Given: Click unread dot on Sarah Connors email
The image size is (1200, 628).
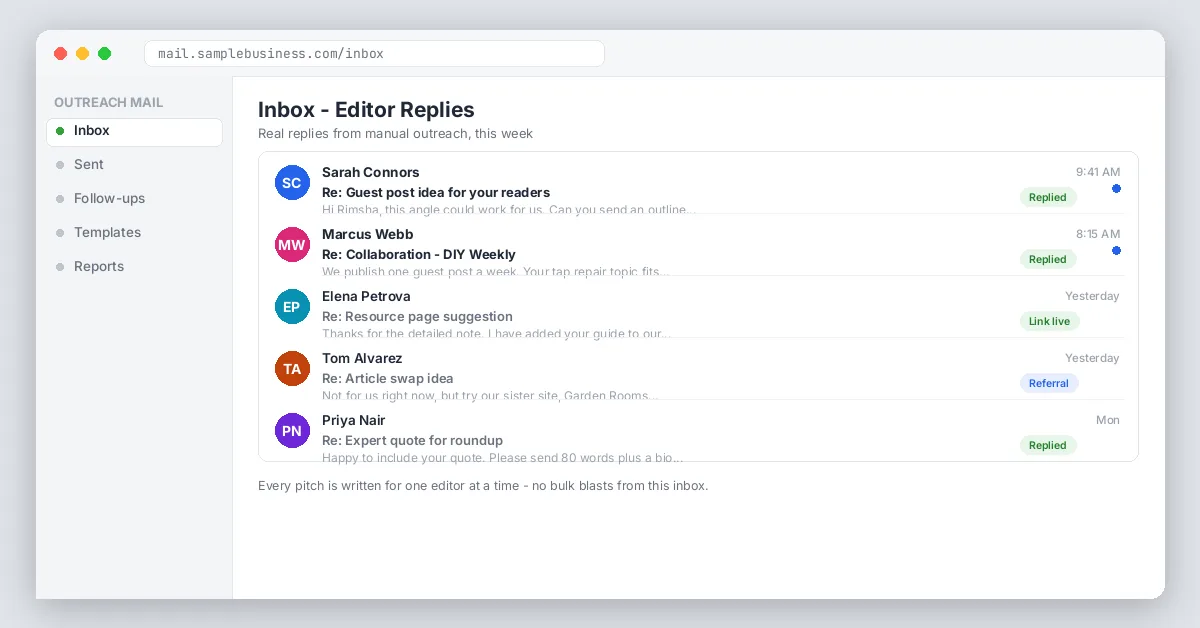Looking at the screenshot, I should point(1116,188).
